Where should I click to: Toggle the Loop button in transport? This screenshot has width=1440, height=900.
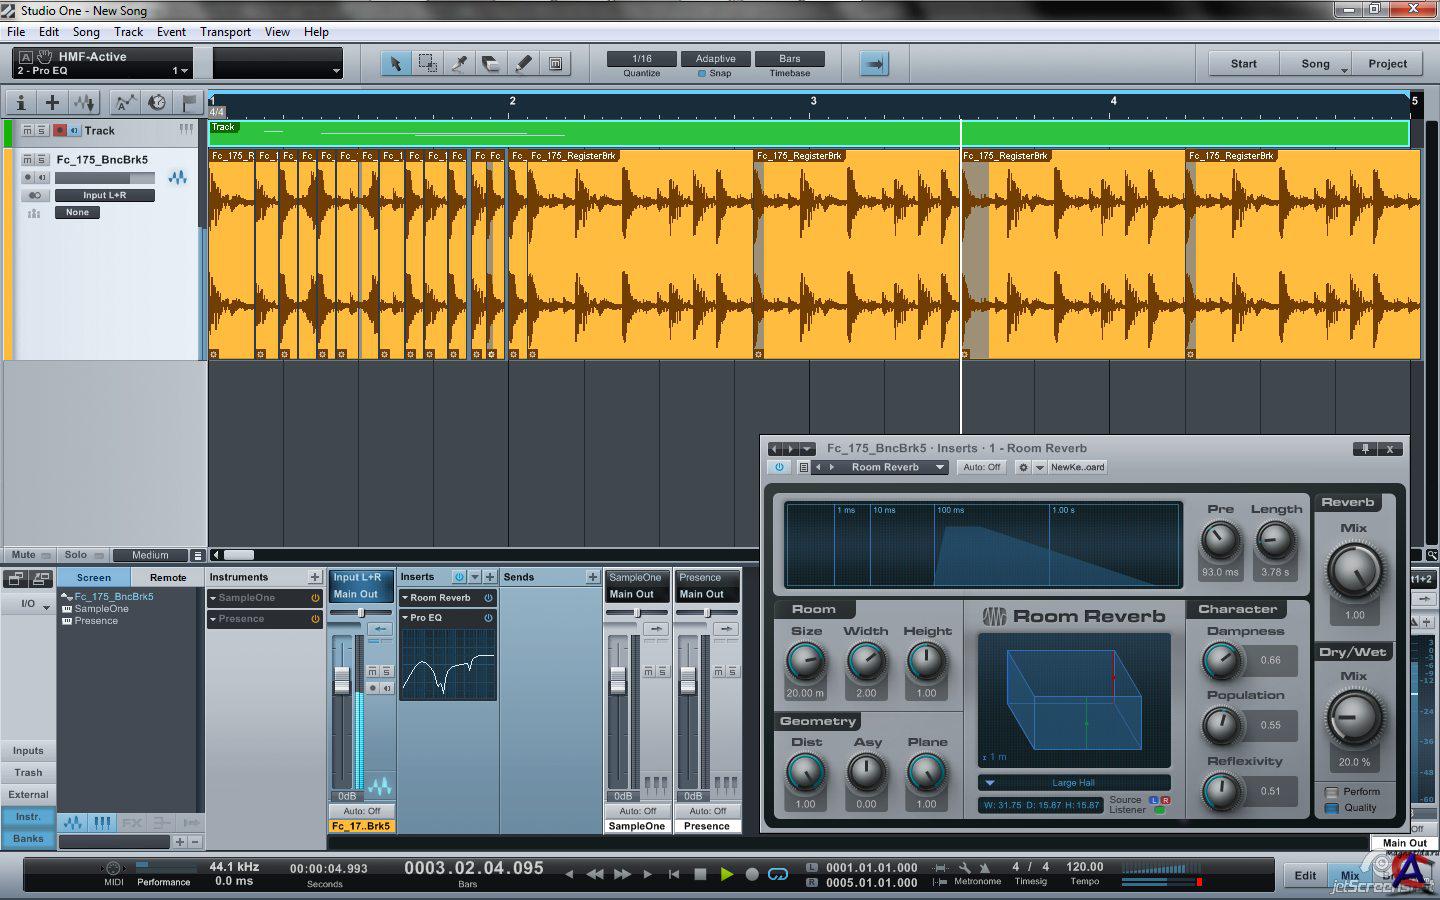(x=778, y=874)
